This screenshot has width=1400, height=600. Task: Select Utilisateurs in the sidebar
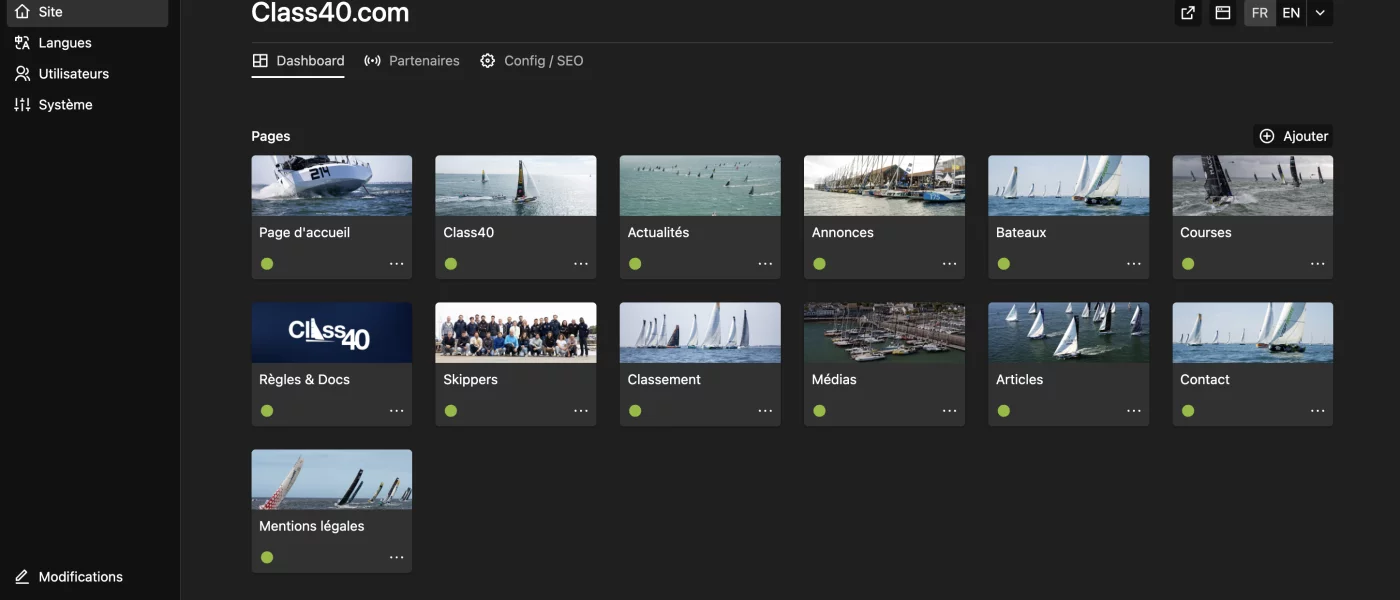click(87, 74)
